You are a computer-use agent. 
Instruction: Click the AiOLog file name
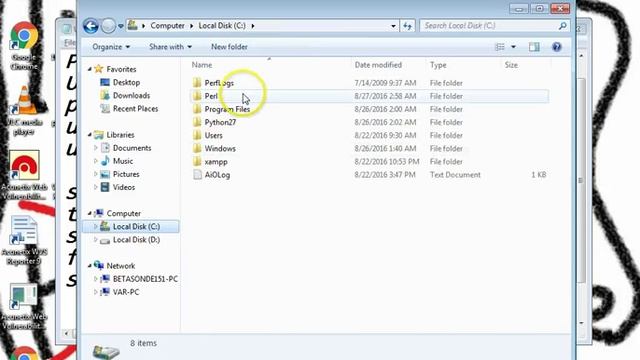pos(217,175)
